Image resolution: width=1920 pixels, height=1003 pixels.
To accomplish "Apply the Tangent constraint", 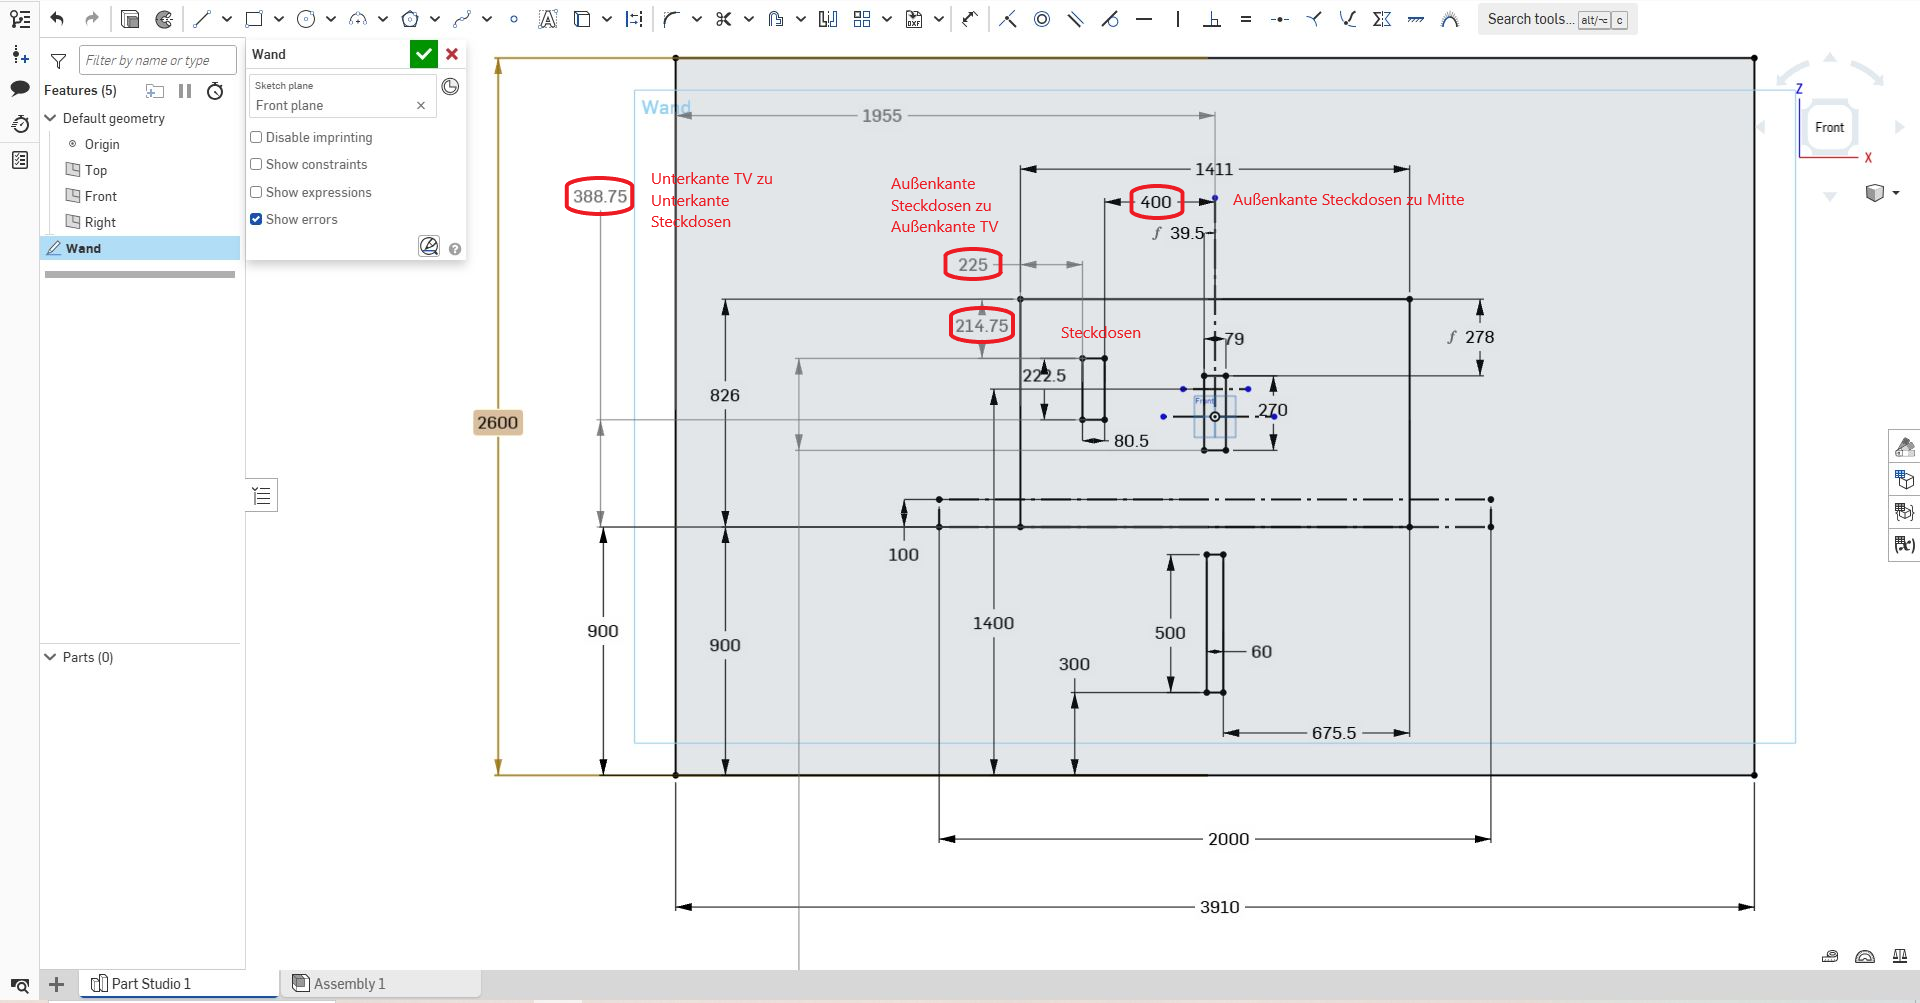I will 1110,19.
